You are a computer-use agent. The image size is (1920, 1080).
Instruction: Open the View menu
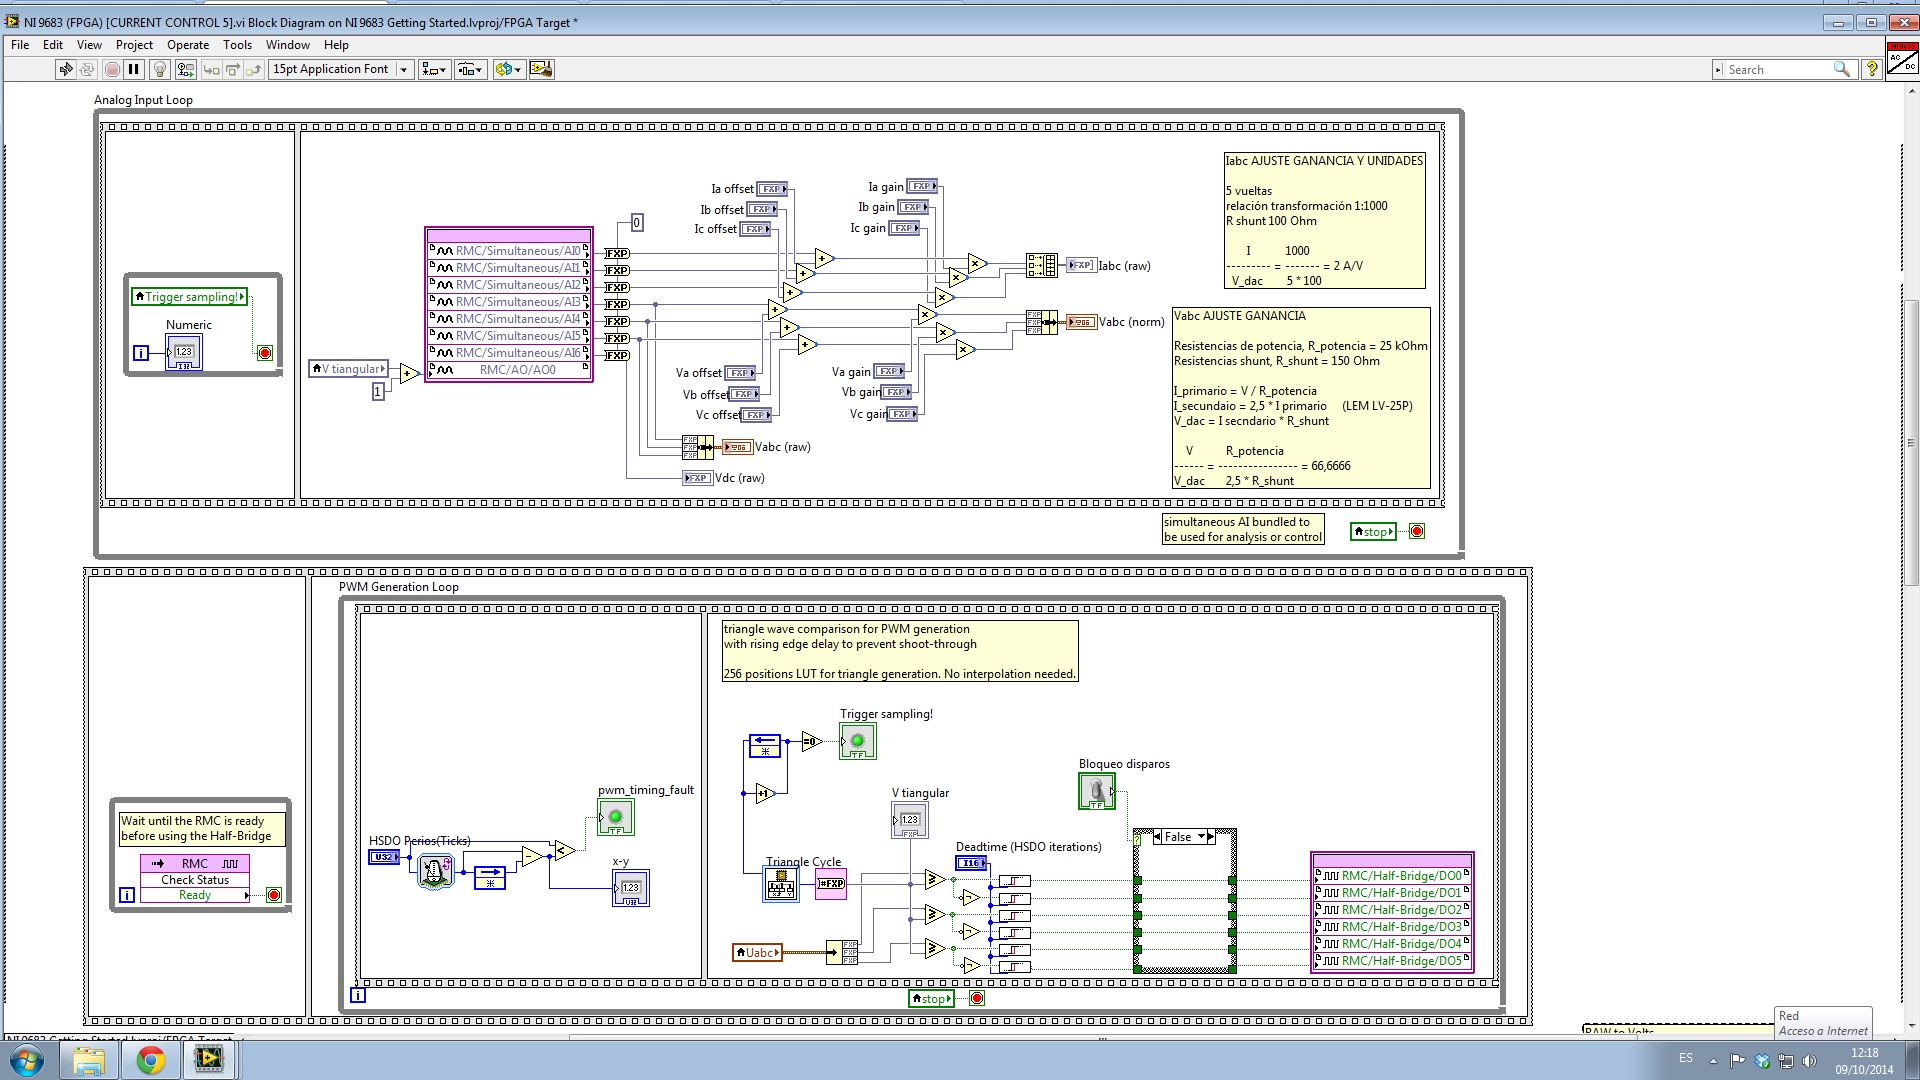pyautogui.click(x=89, y=45)
